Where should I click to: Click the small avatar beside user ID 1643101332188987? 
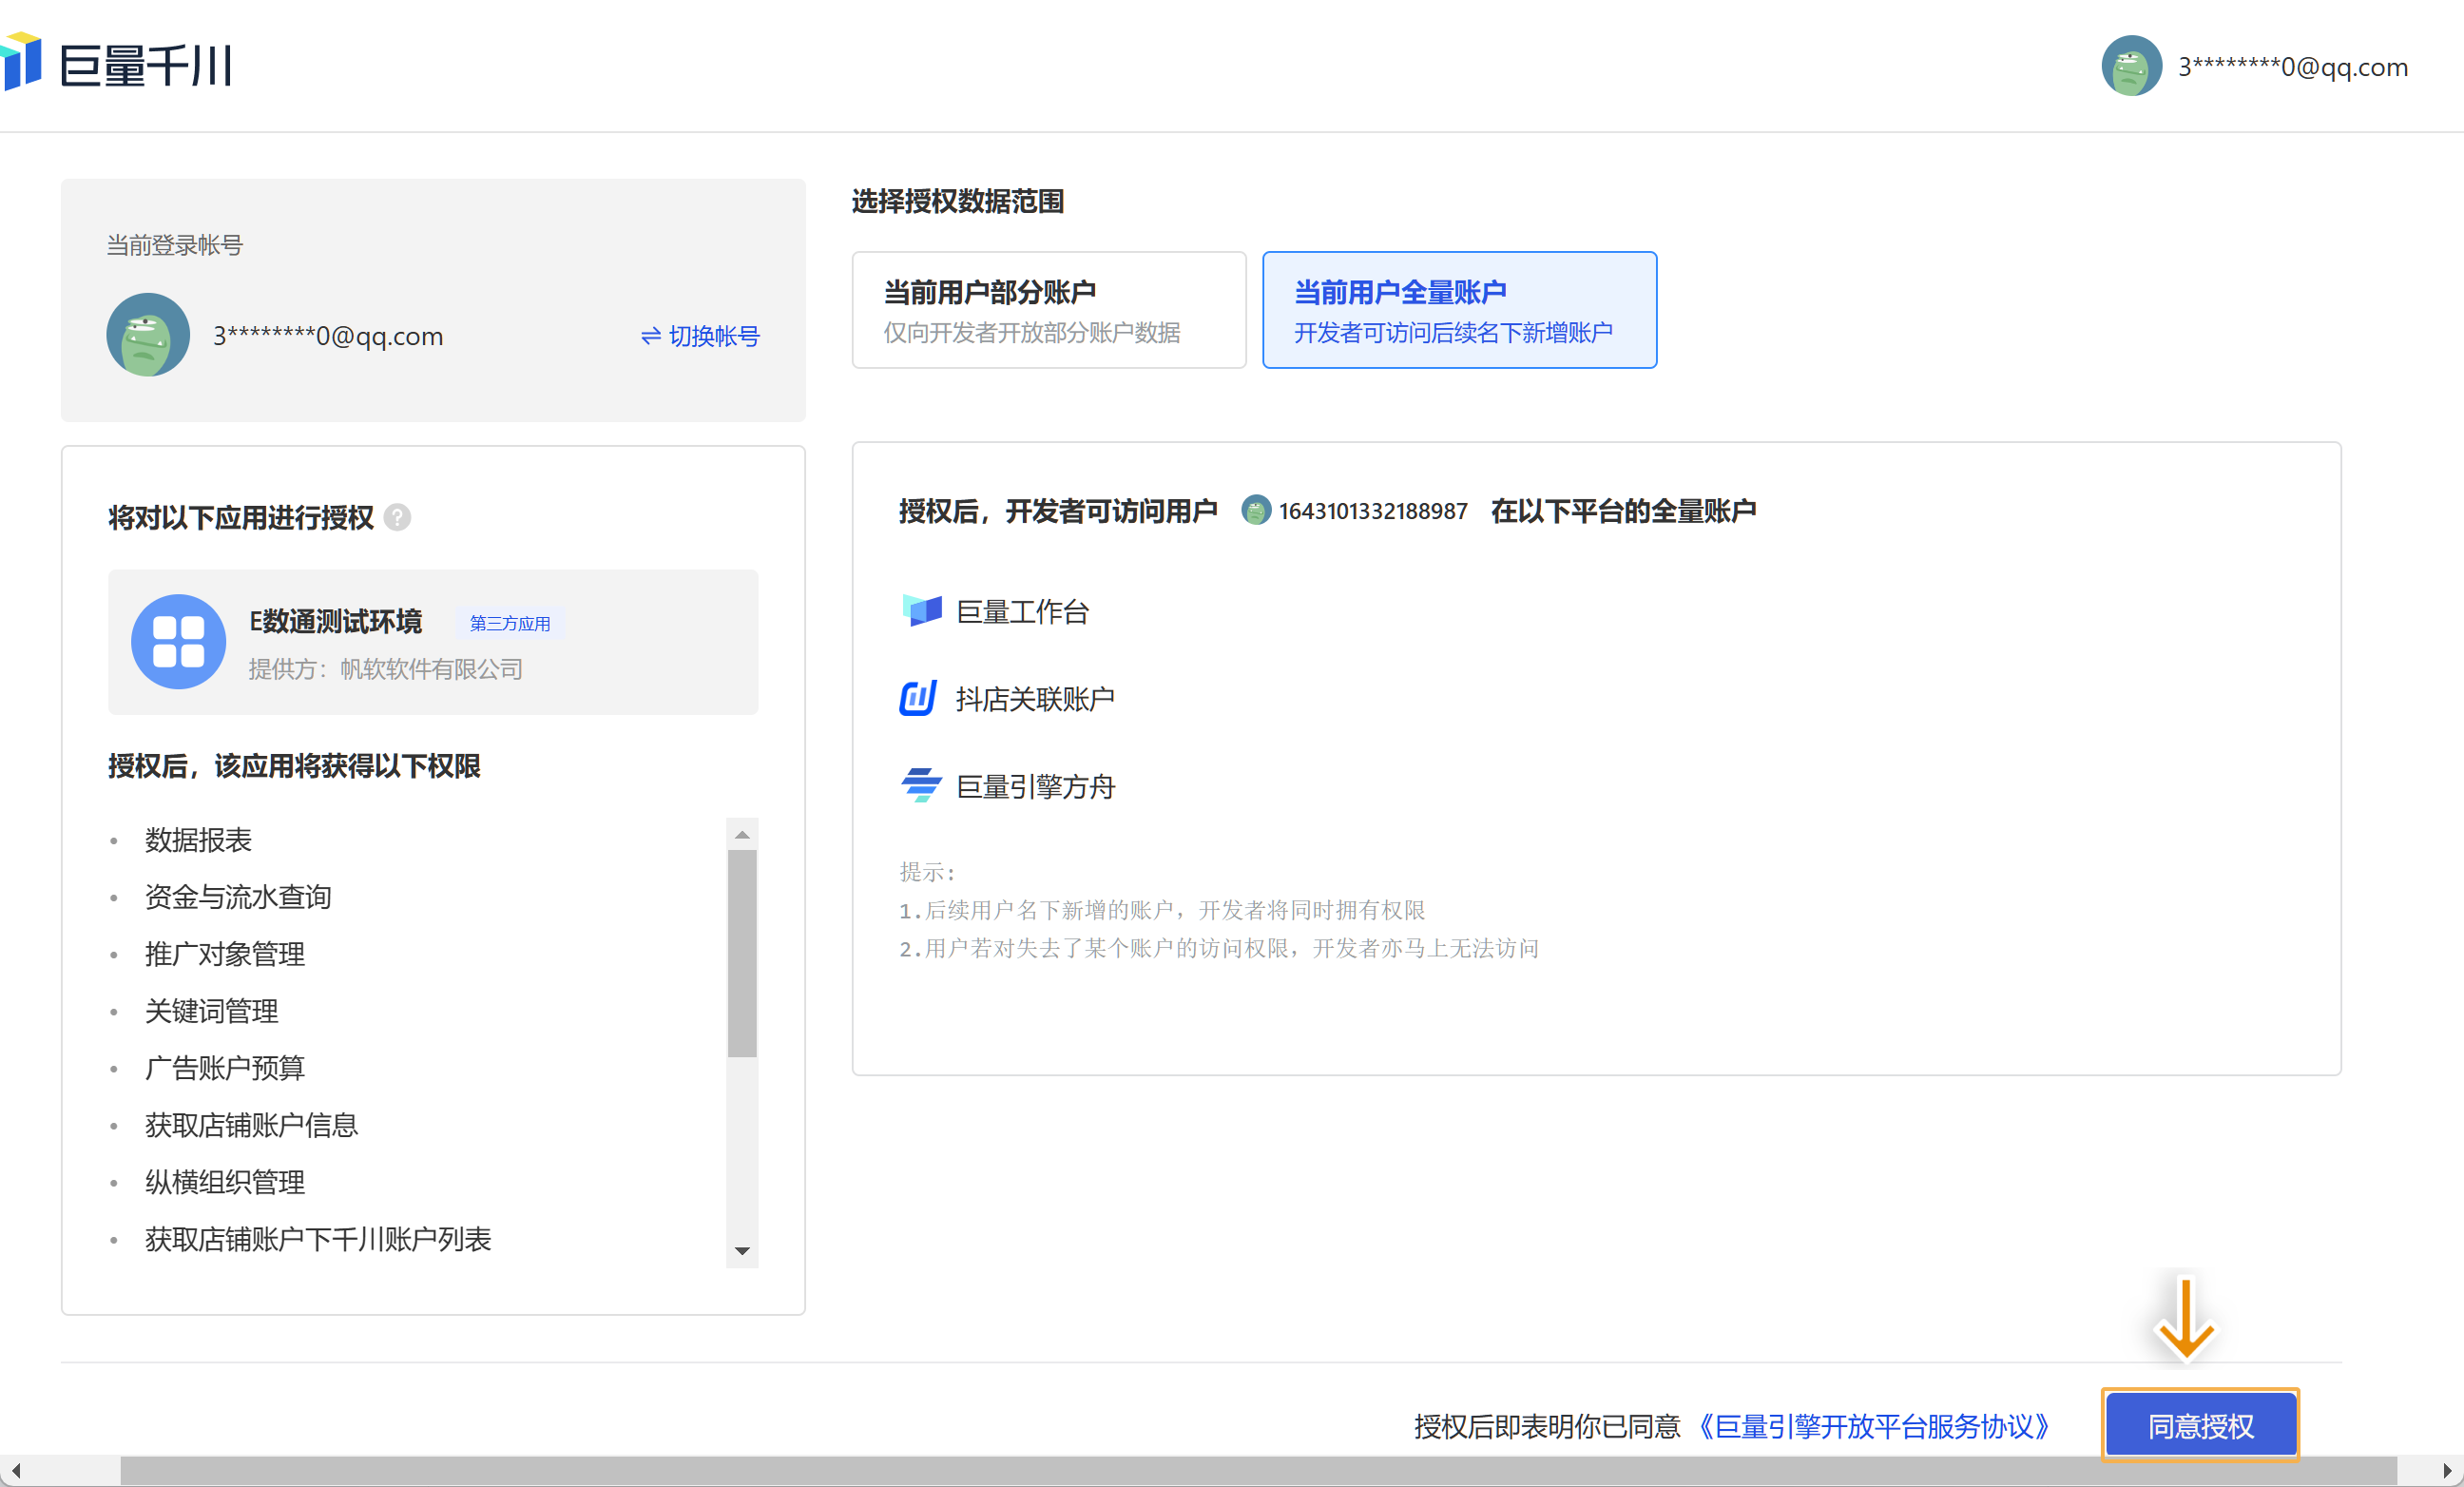click(1255, 510)
